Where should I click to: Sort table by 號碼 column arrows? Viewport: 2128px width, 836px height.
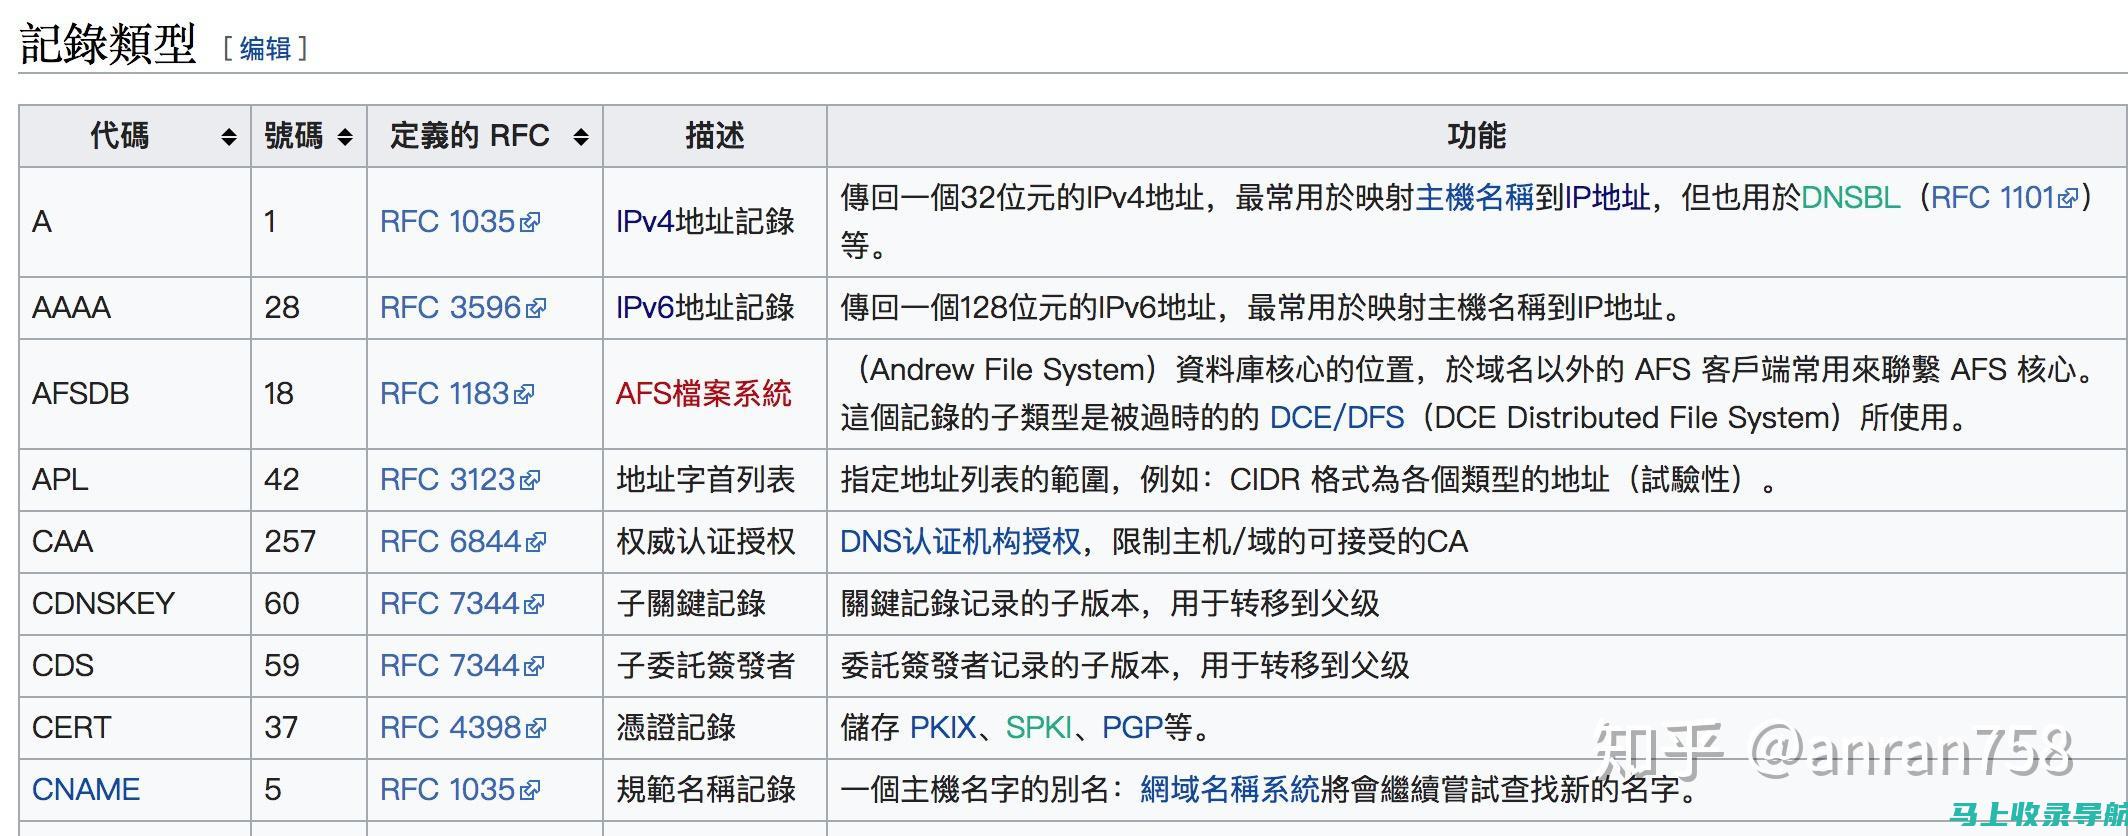click(345, 137)
